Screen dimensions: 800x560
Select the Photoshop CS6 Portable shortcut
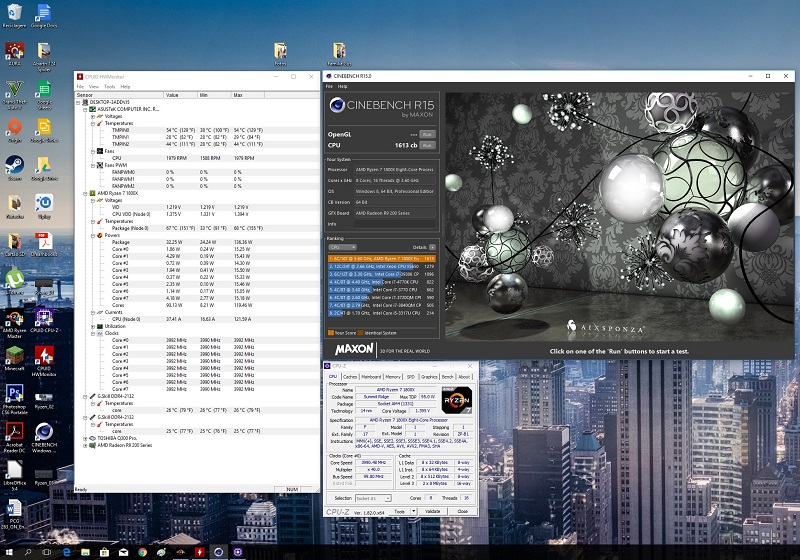tap(14, 399)
